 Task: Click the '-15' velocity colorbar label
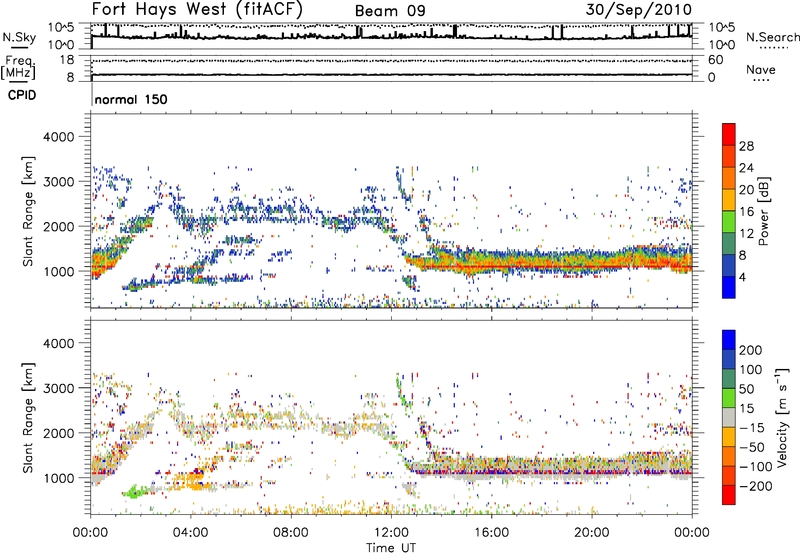click(x=752, y=427)
